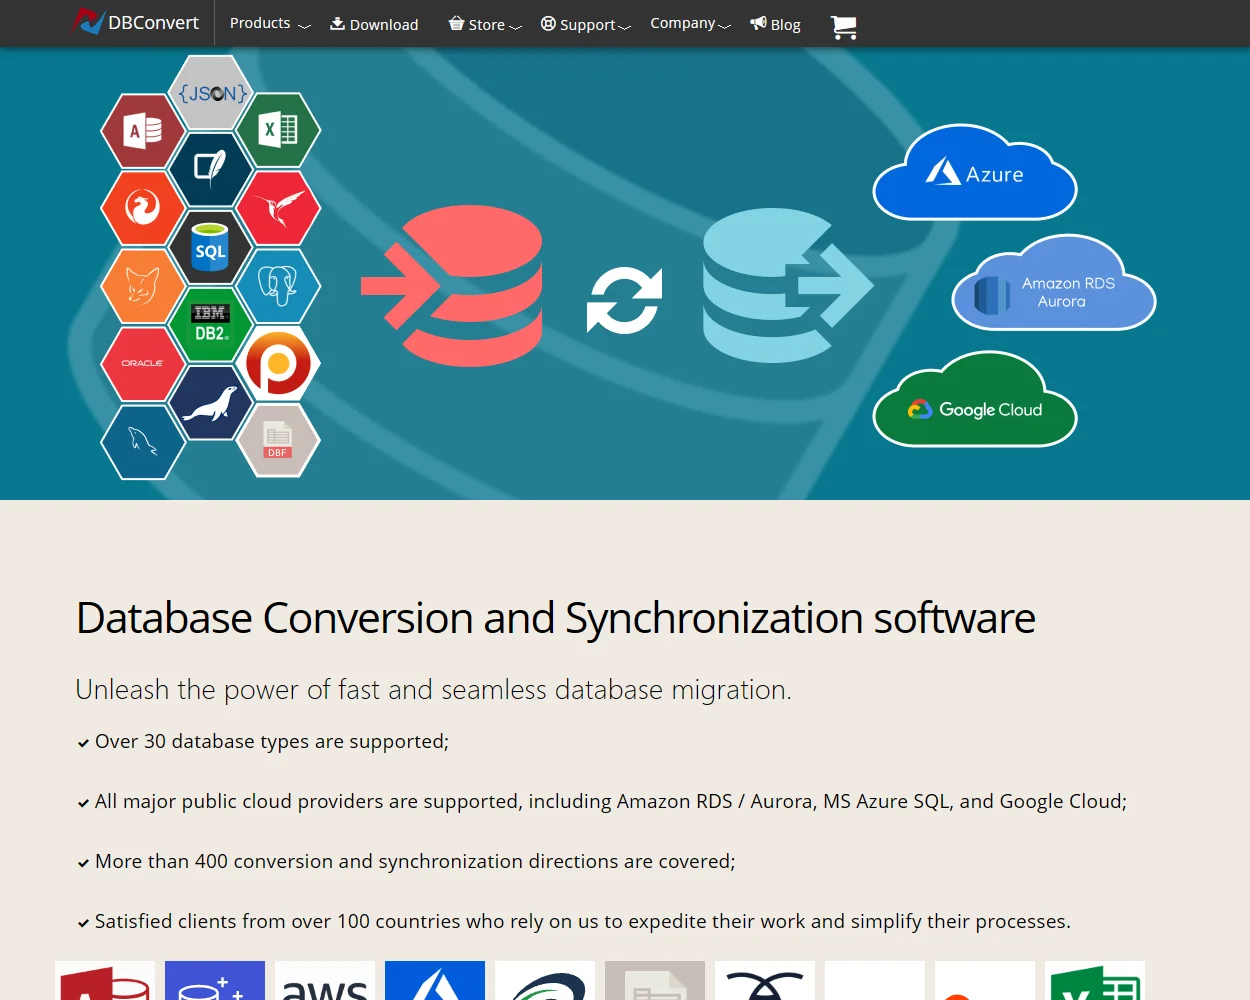Select the Oracle hexagon icon
Viewport: 1250px width, 1000px height.
(x=143, y=363)
